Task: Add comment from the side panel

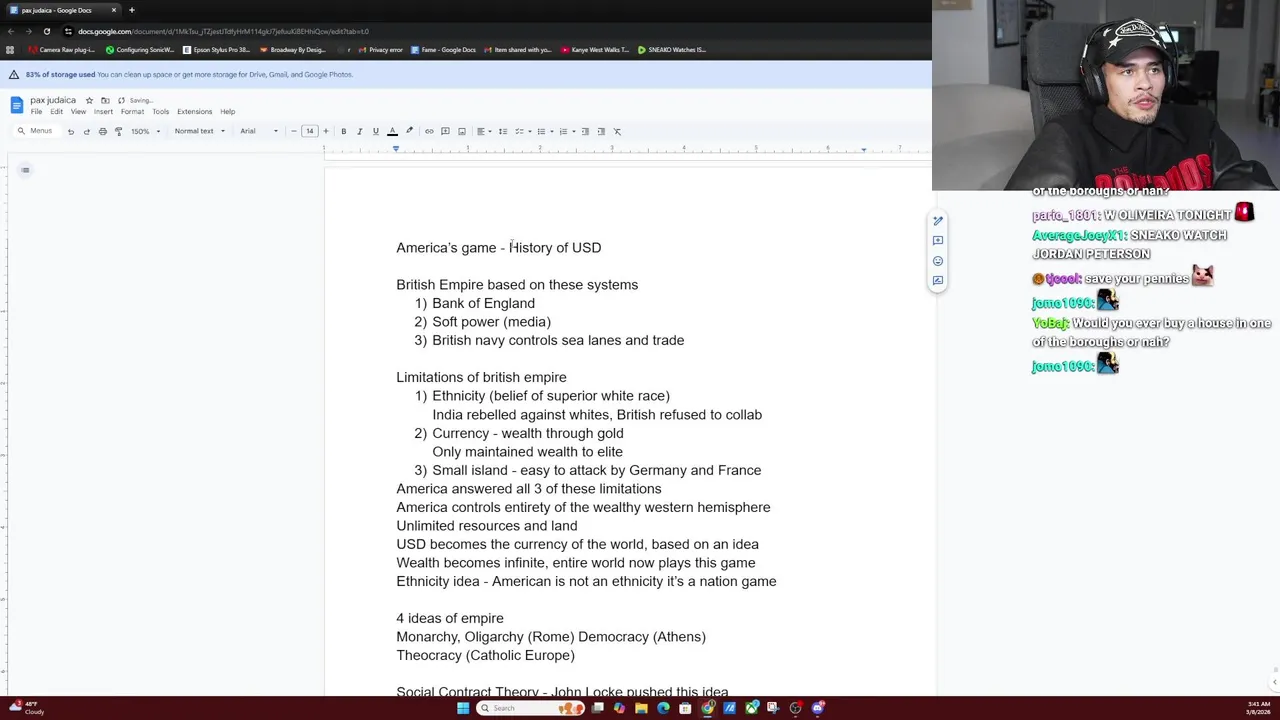Action: (x=938, y=241)
